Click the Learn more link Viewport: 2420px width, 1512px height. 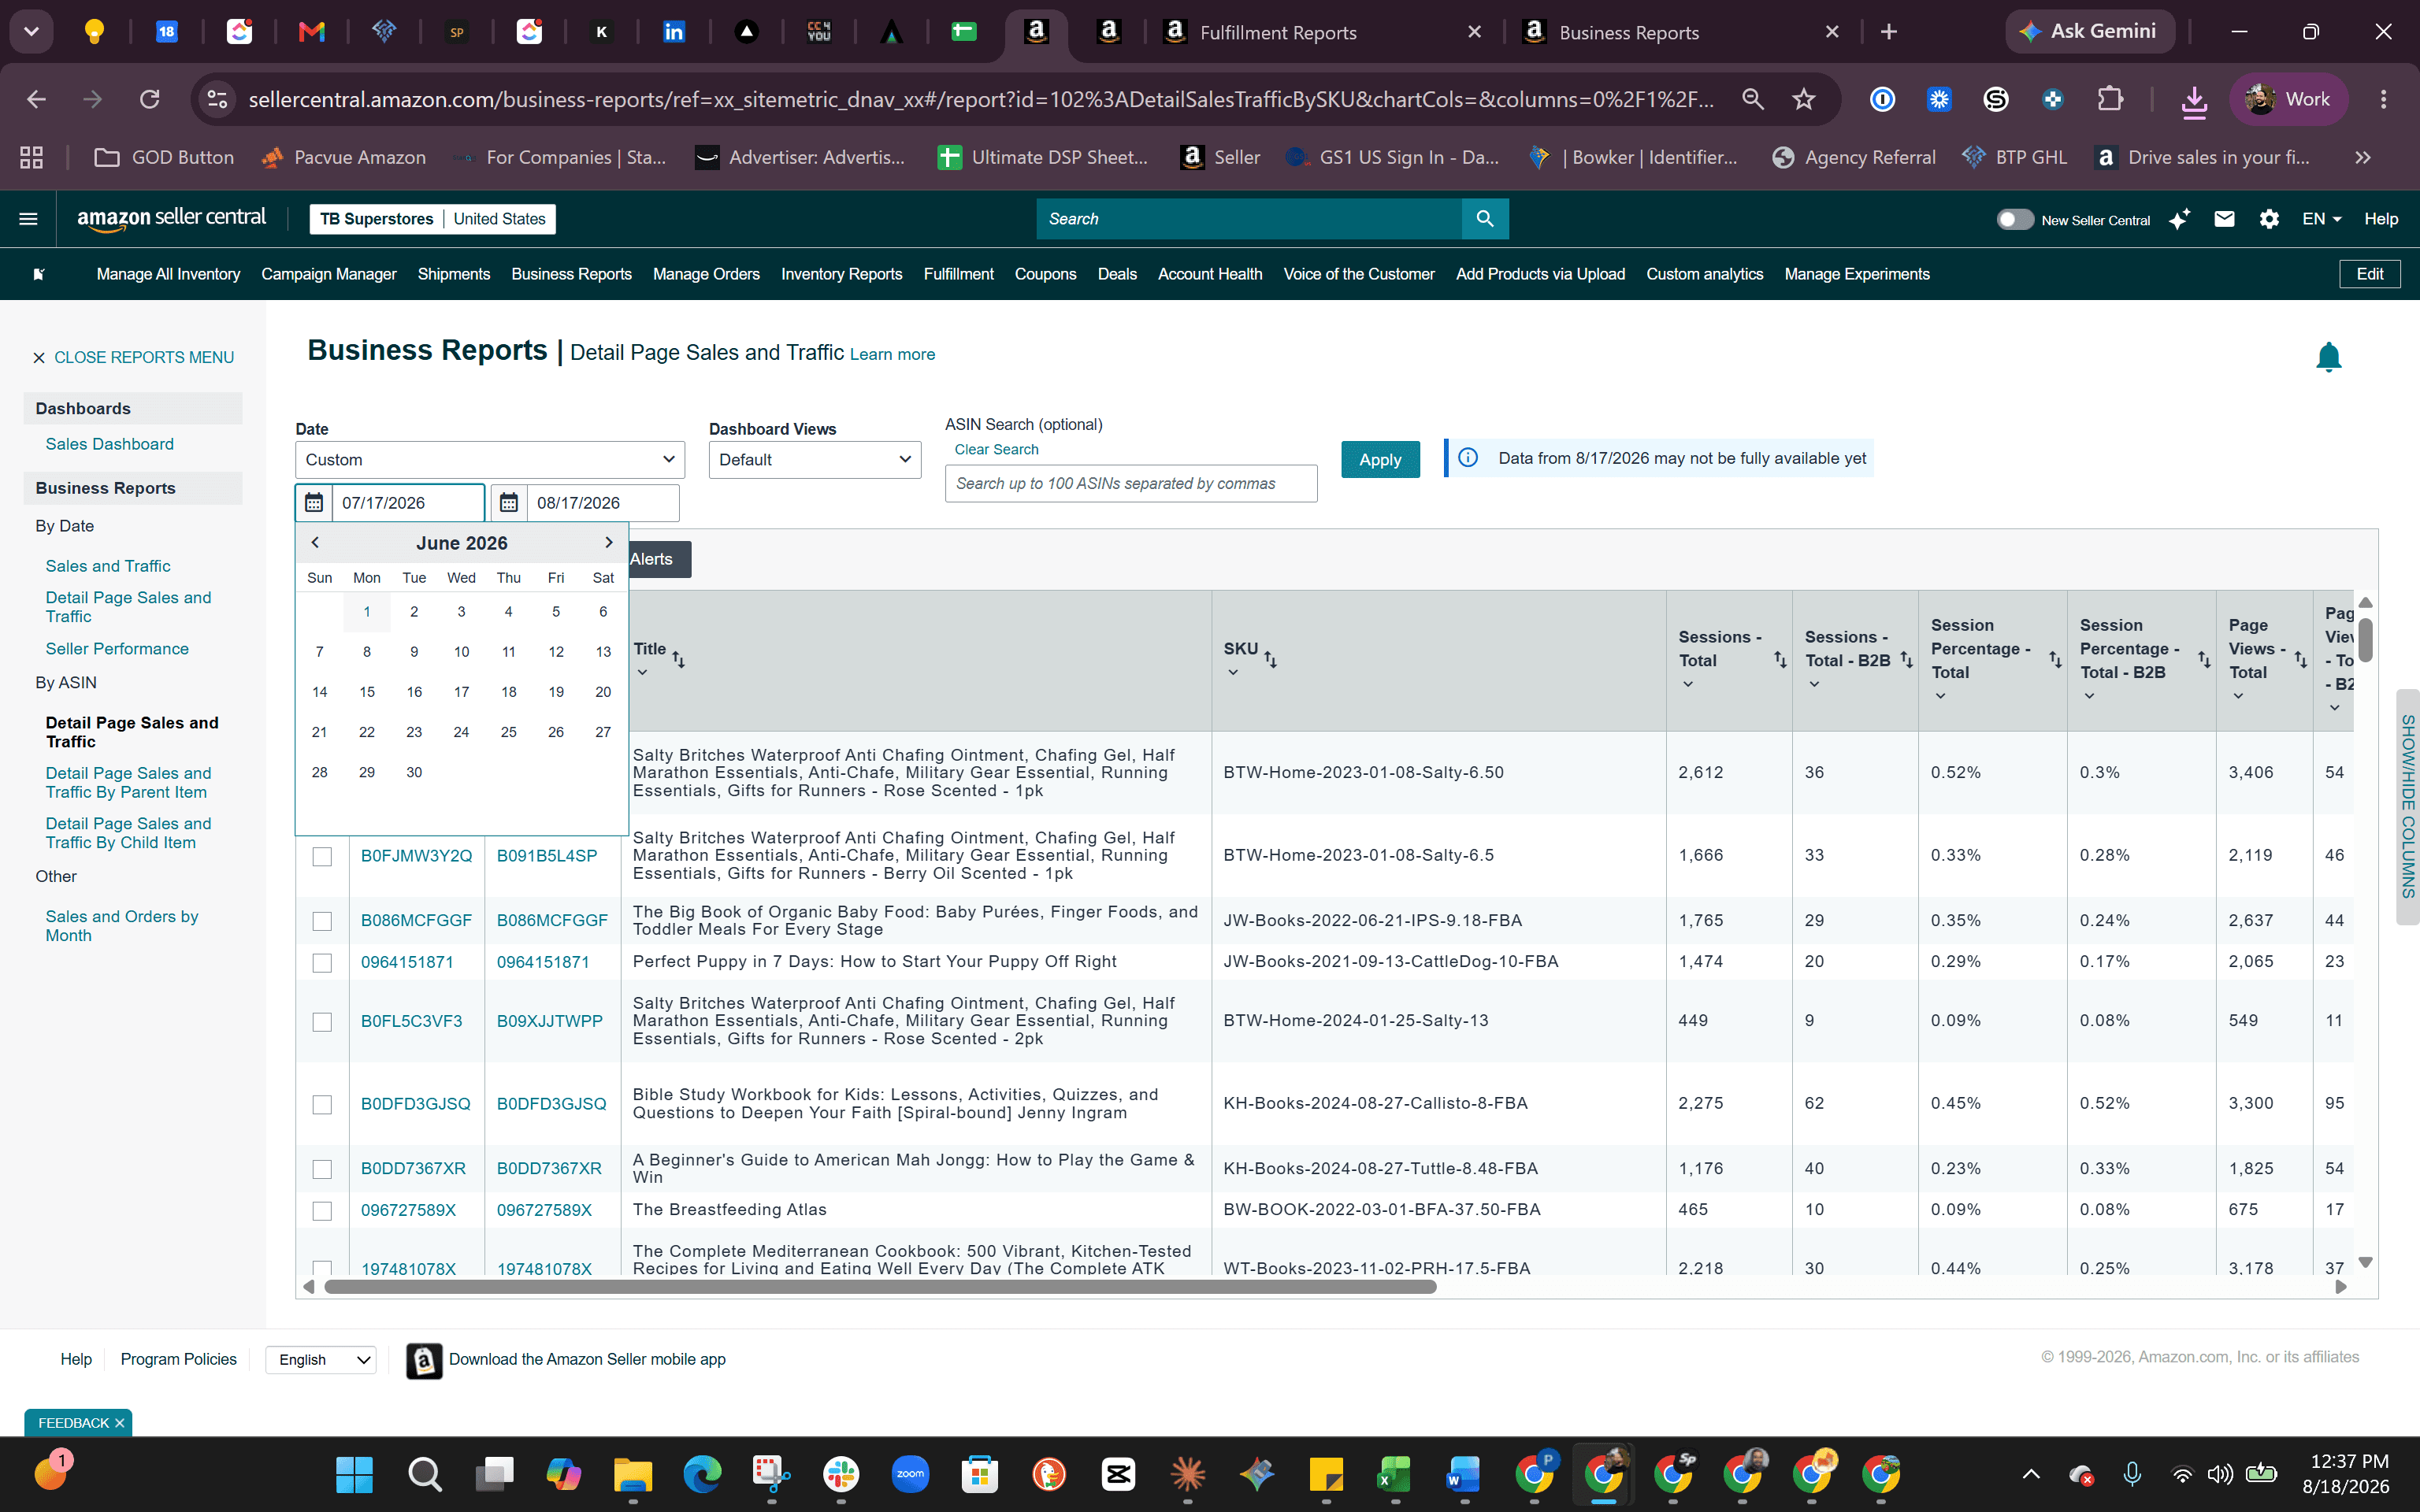point(892,354)
